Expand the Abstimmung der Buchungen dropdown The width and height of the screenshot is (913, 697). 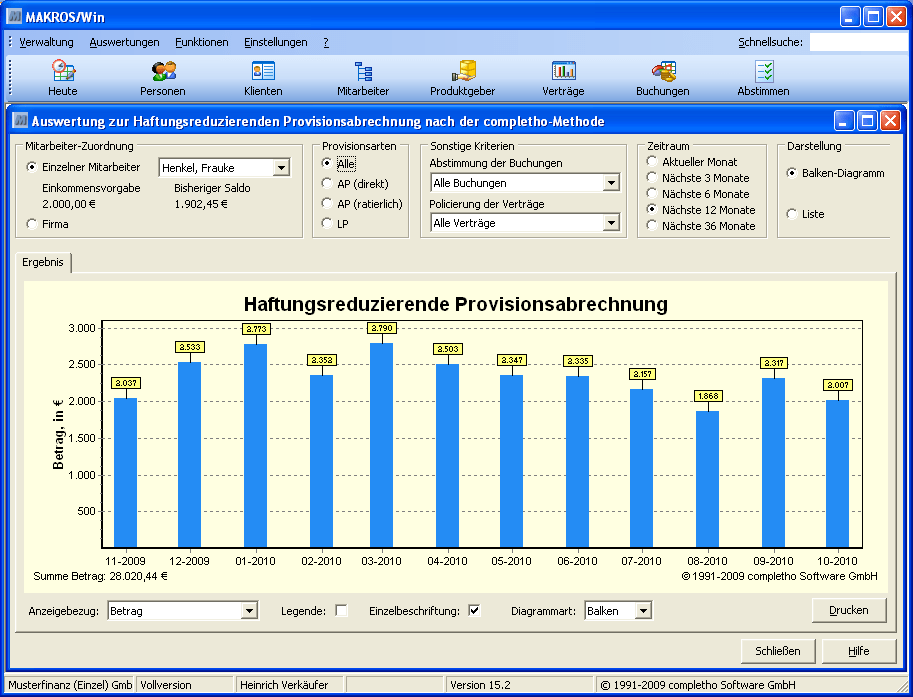(611, 183)
